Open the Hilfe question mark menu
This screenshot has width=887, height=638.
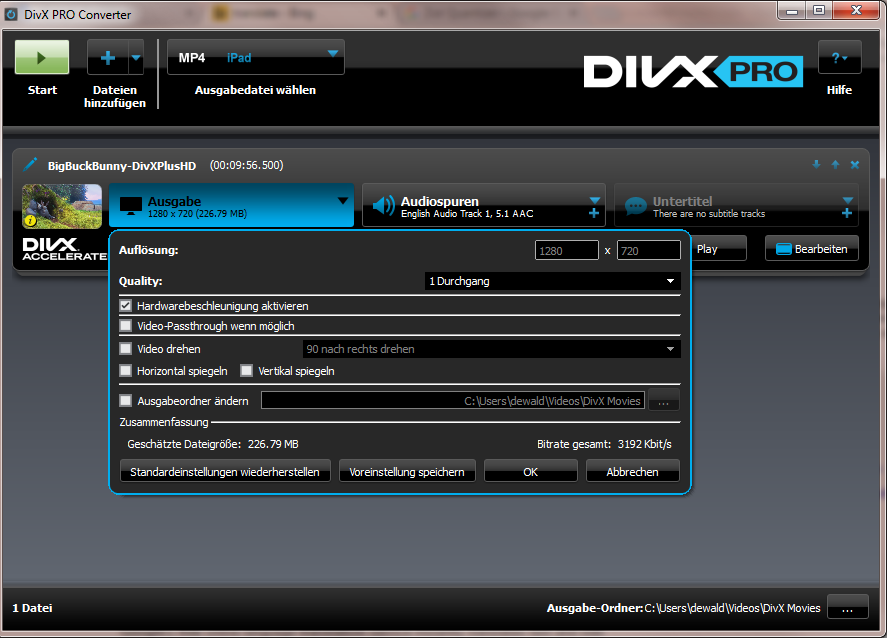[839, 57]
